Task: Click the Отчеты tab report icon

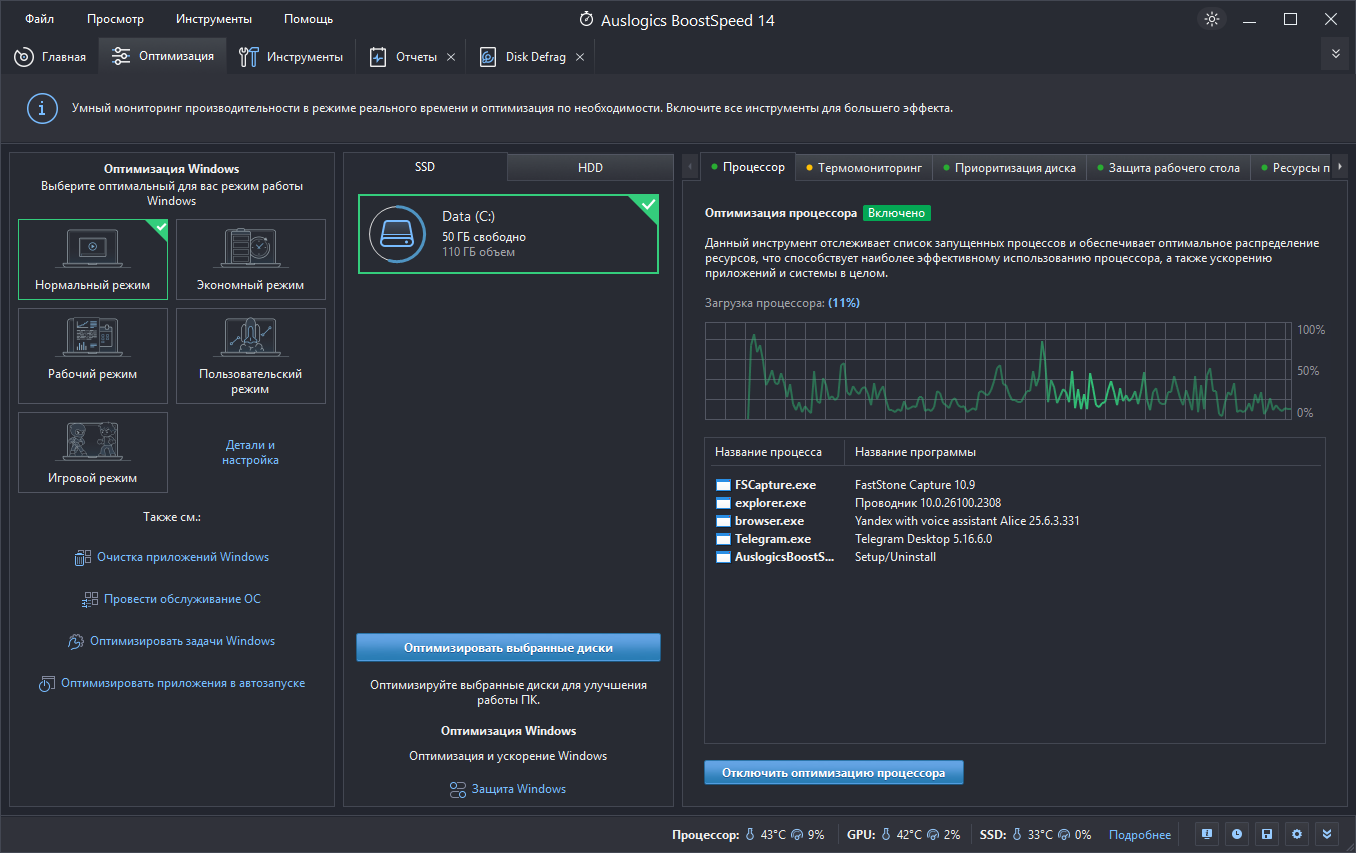Action: pos(378,57)
